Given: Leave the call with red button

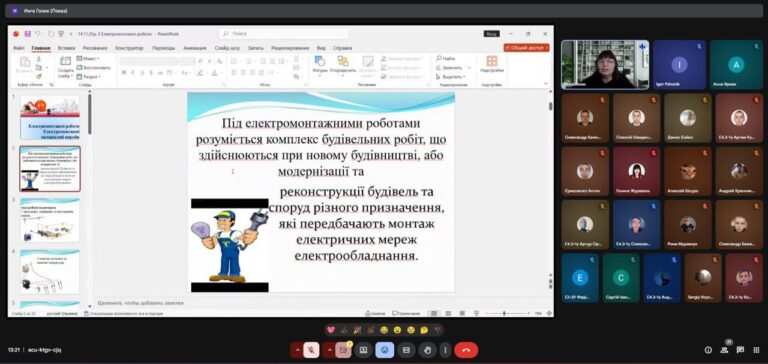Looking at the screenshot, I should point(466,350).
